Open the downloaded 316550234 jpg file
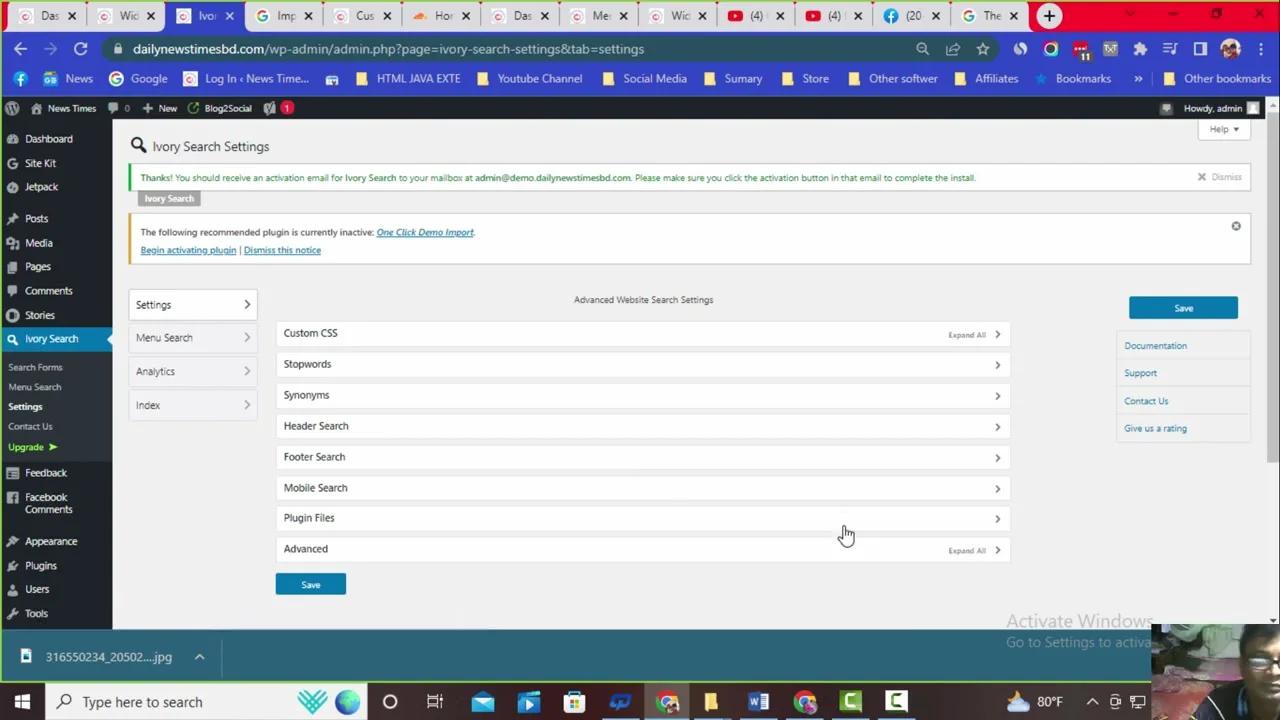This screenshot has width=1280, height=720. click(108, 657)
